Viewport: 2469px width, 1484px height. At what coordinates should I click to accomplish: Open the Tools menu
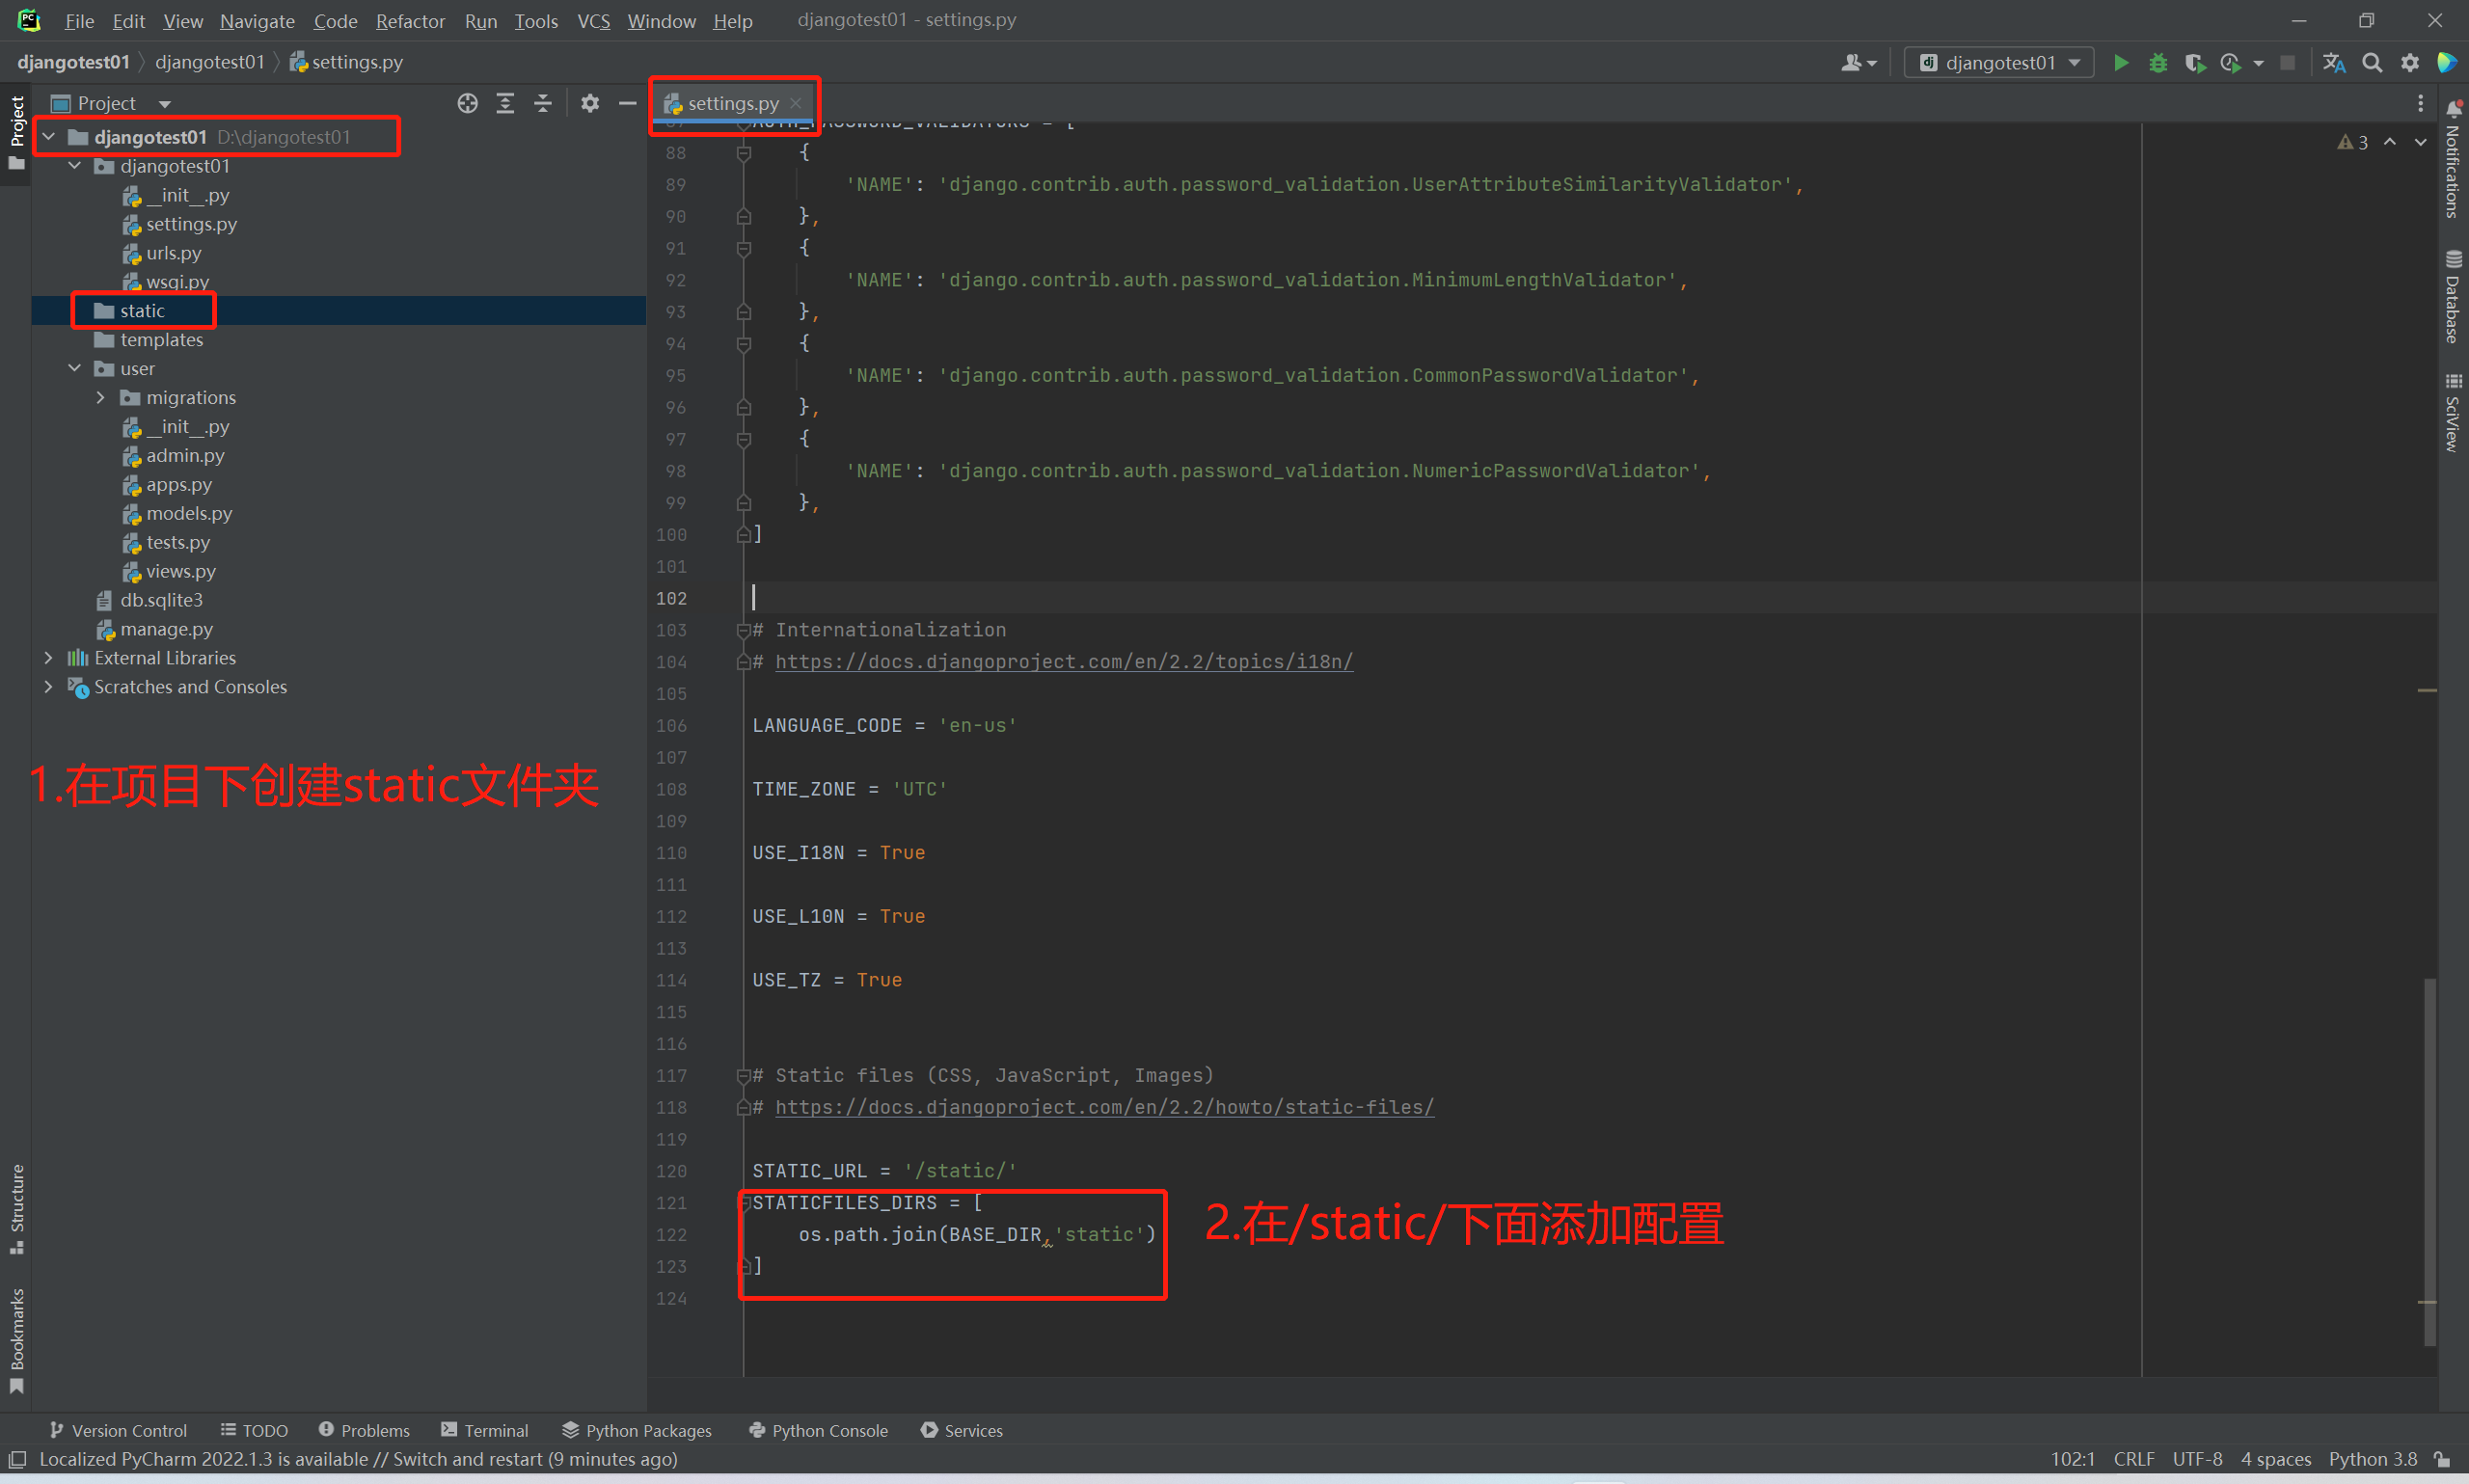coord(536,21)
